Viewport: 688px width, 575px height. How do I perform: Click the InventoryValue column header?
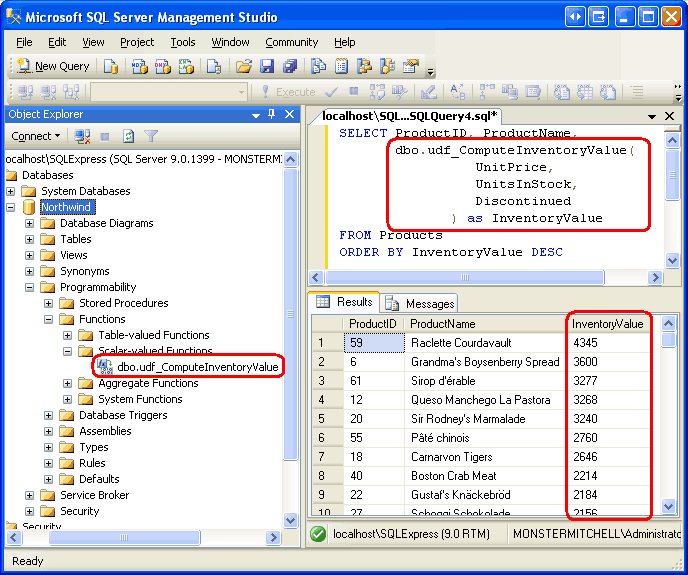tap(607, 324)
